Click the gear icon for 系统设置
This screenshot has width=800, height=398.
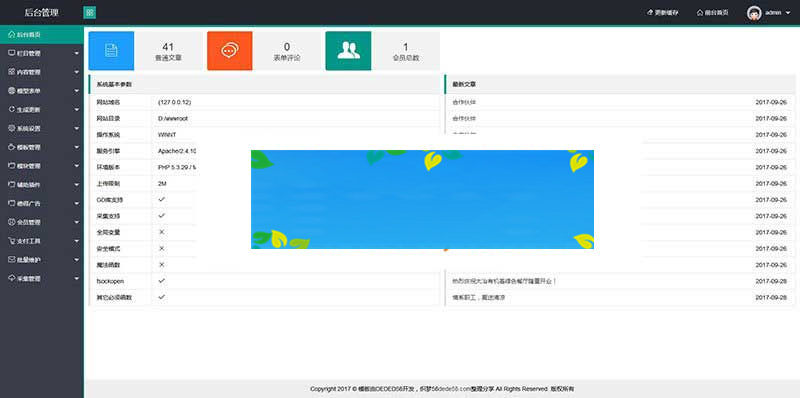(x=12, y=128)
